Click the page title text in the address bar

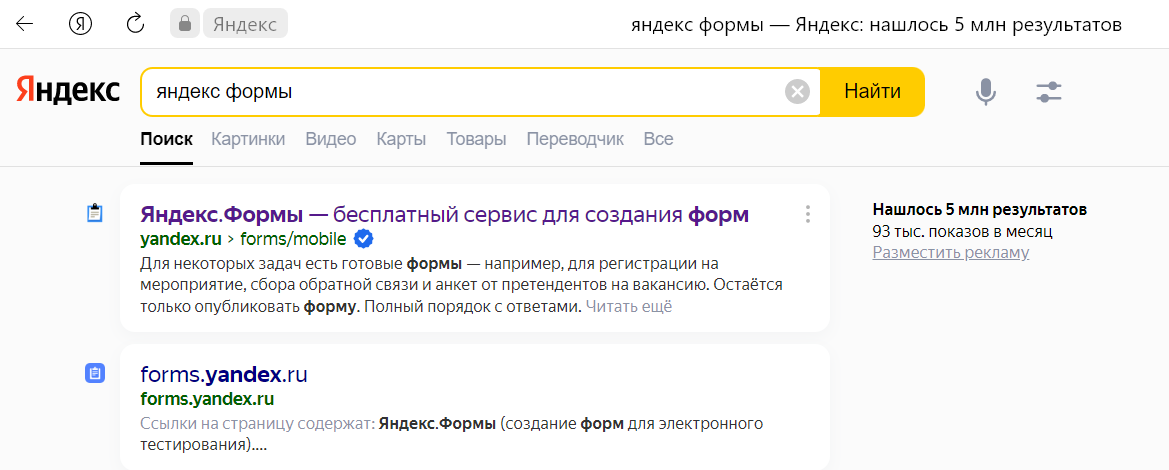tap(876, 25)
